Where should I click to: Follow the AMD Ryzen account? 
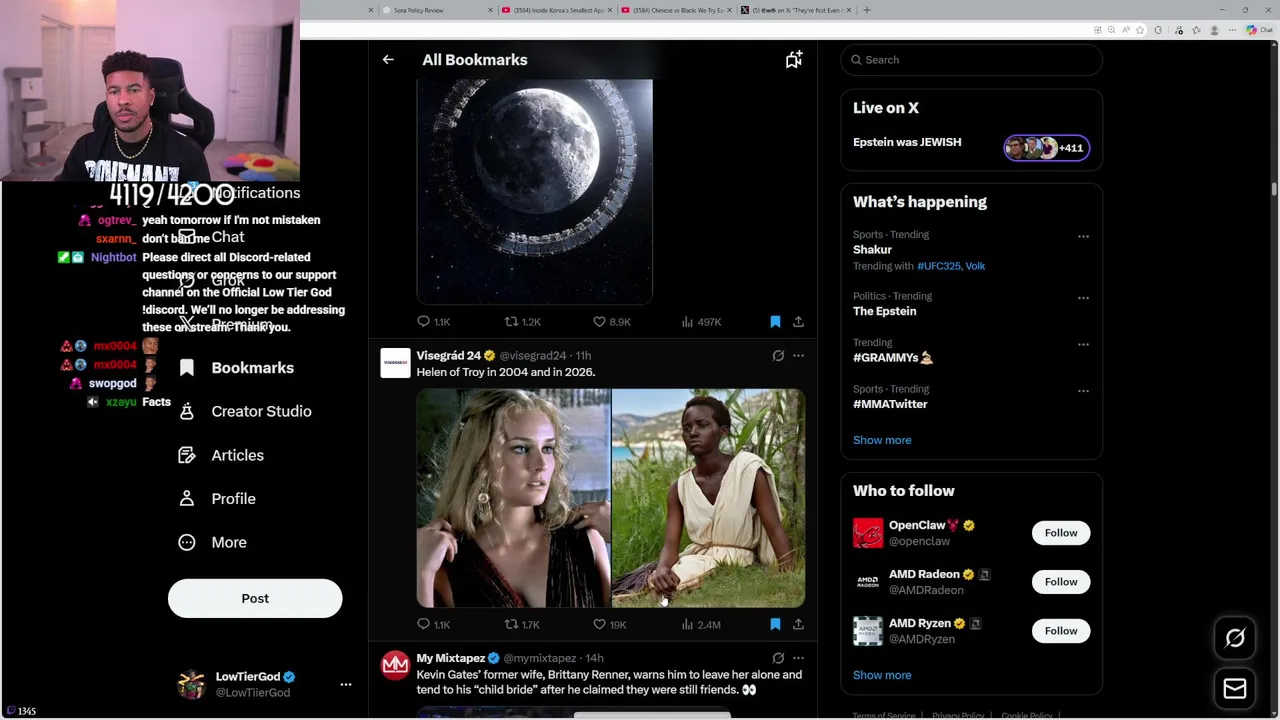tap(1061, 631)
